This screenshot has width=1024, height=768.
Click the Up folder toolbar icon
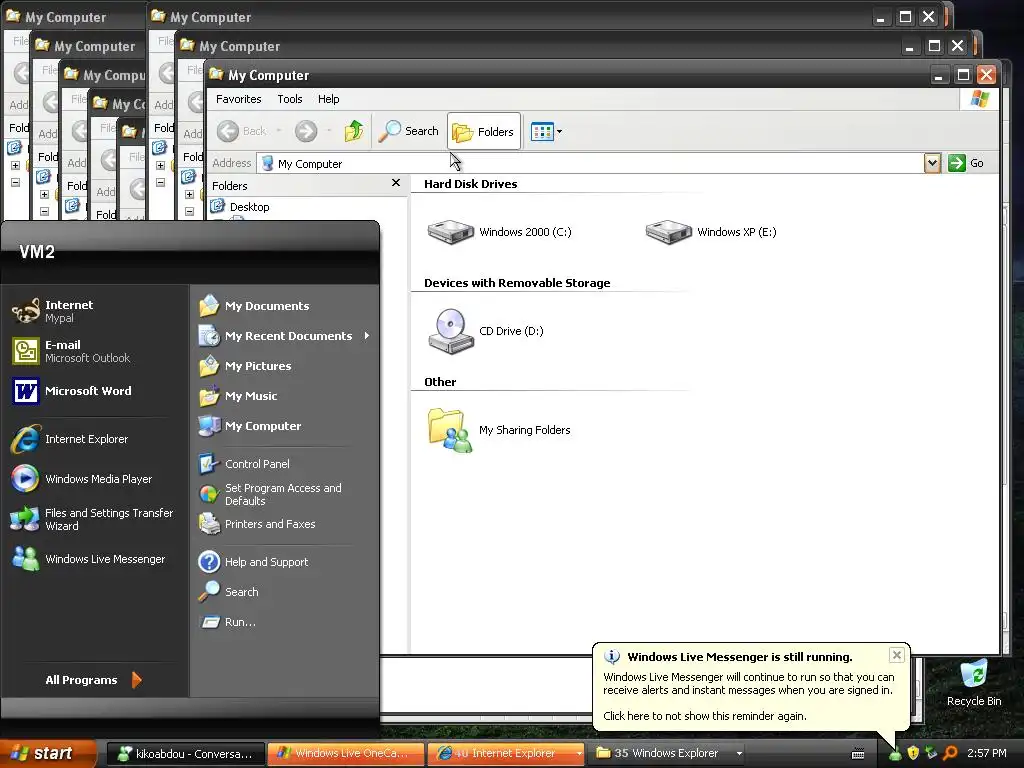tap(354, 131)
